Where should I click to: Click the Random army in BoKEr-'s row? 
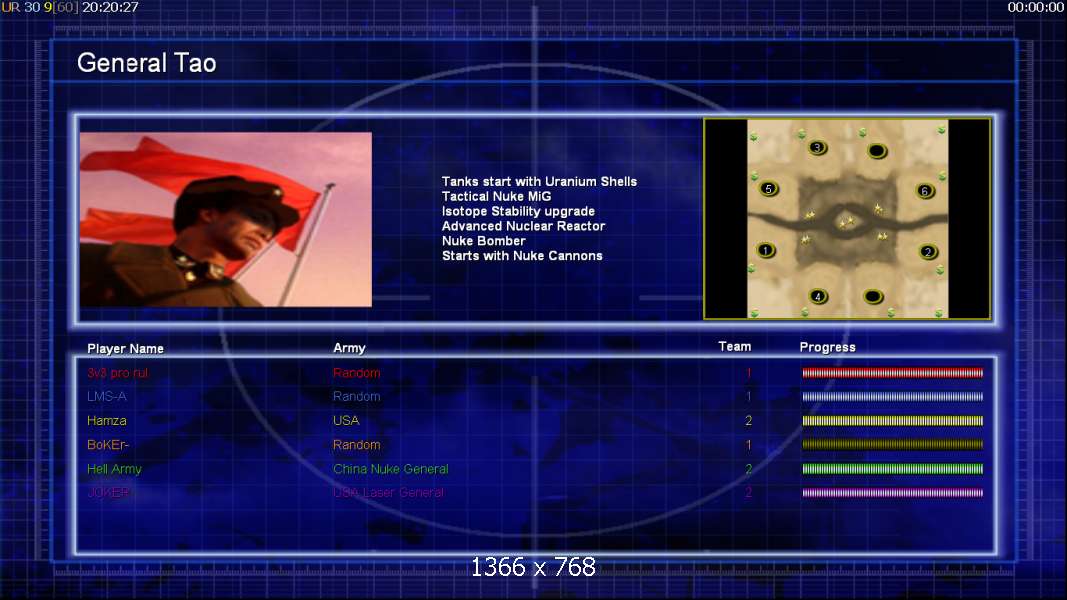point(357,445)
